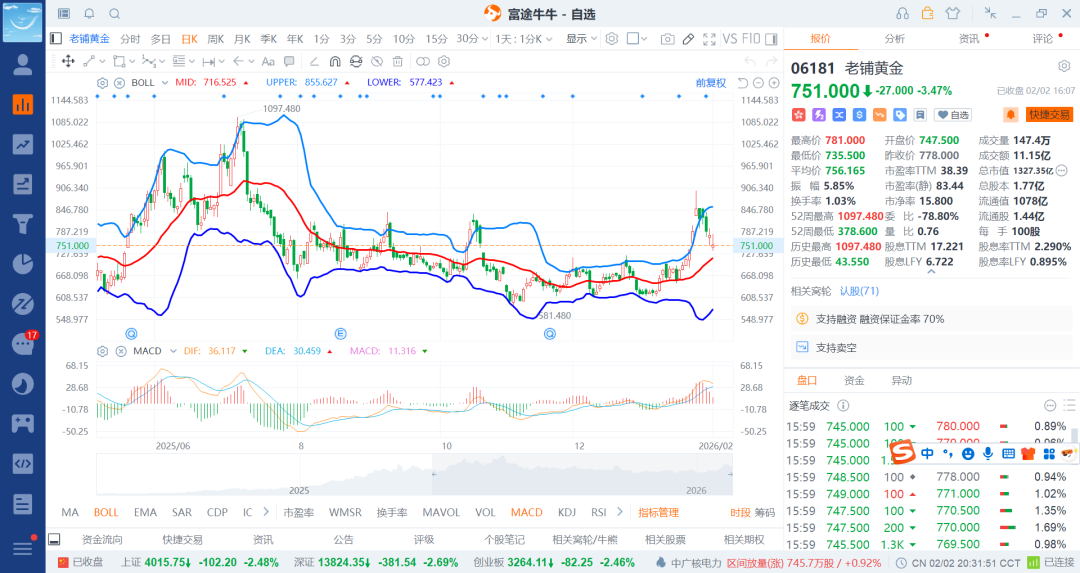The image size is (1080, 573).
Task: Toggle 自选 watchlist heart button
Action: click(x=953, y=115)
